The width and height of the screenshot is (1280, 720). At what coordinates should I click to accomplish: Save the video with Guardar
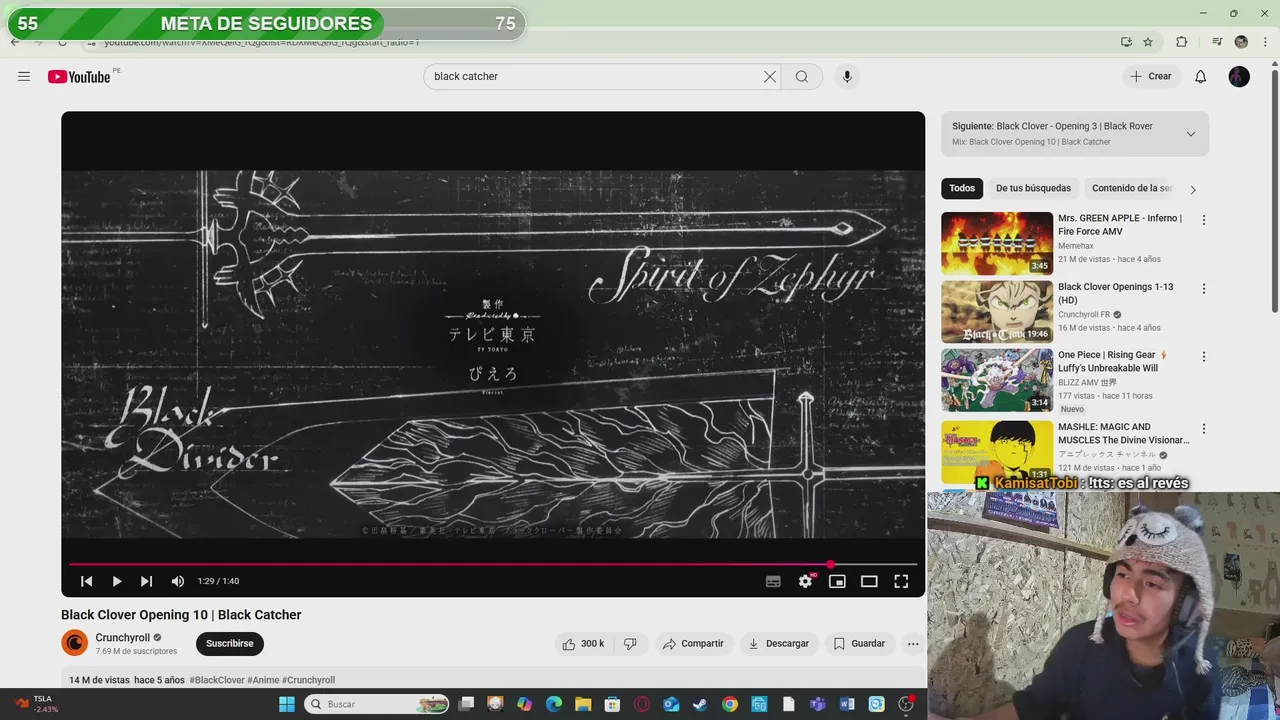point(859,644)
